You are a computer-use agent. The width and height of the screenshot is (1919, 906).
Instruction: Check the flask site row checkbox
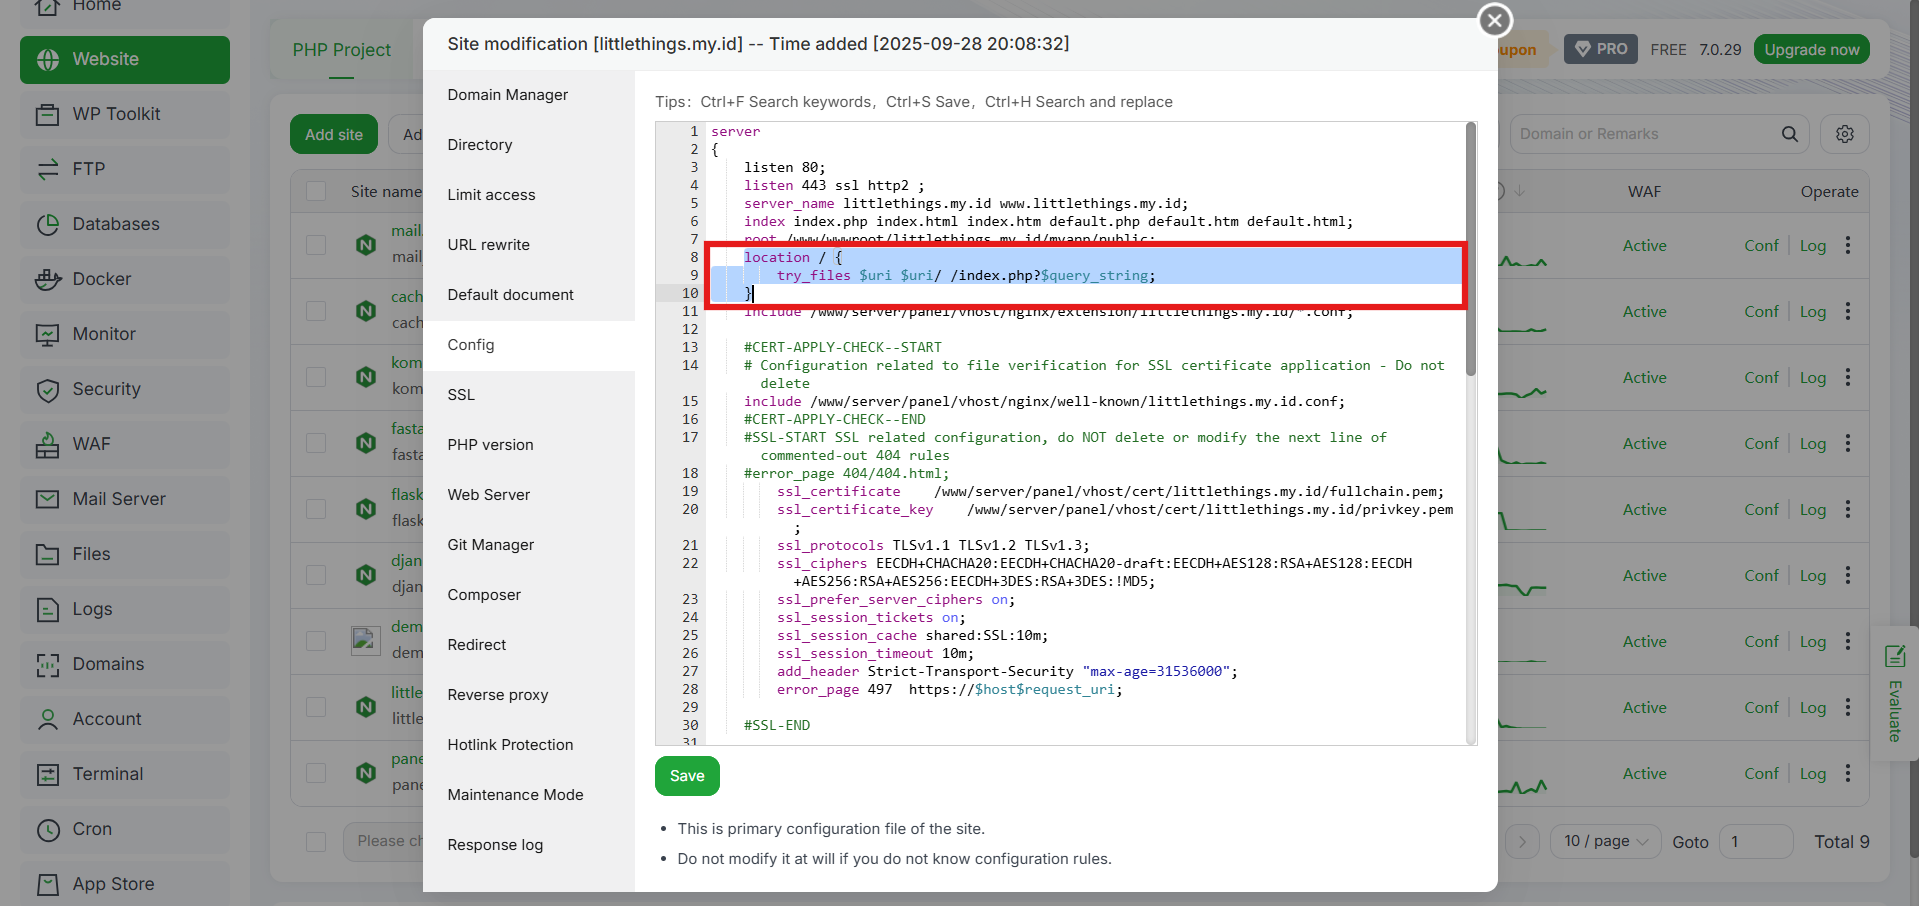[316, 509]
